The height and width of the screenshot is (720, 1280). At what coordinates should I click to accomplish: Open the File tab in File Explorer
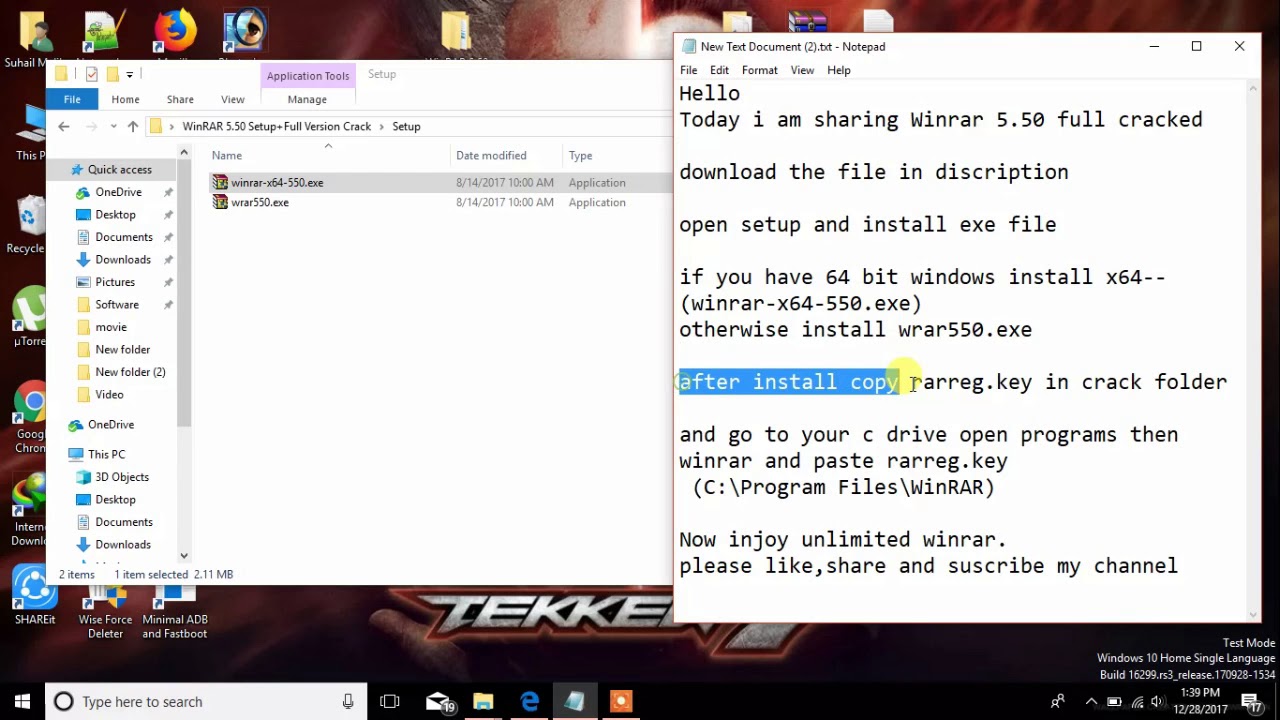tap(72, 99)
